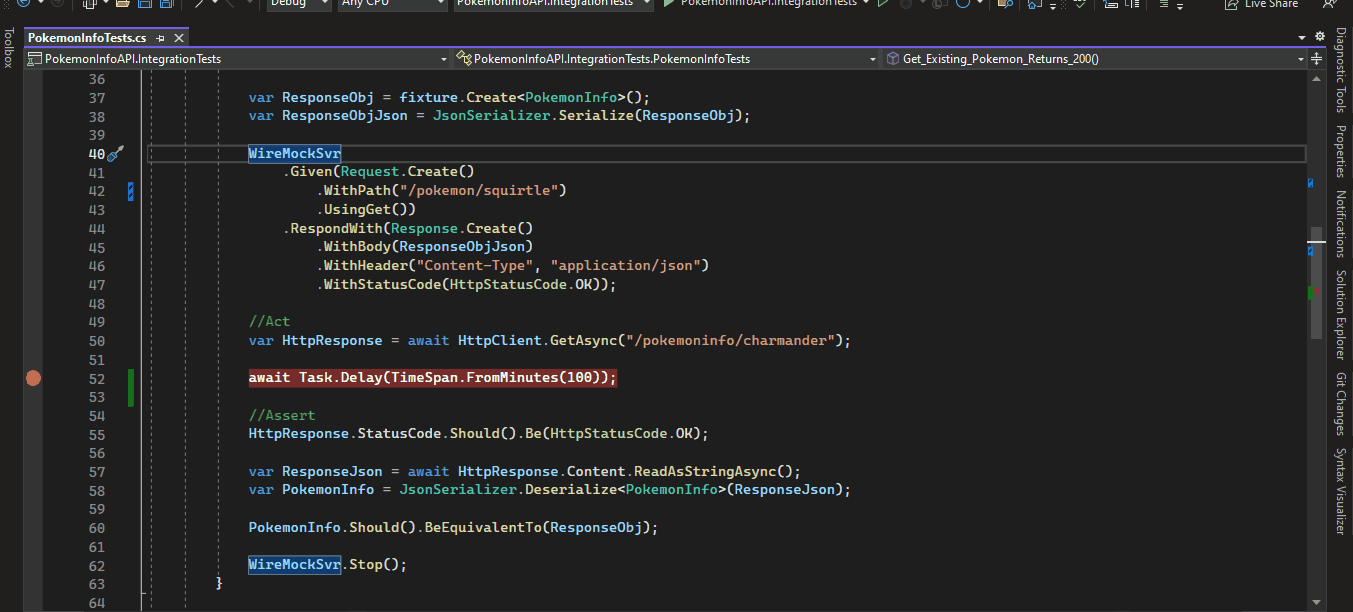Click the //Assert comment

point(282,415)
